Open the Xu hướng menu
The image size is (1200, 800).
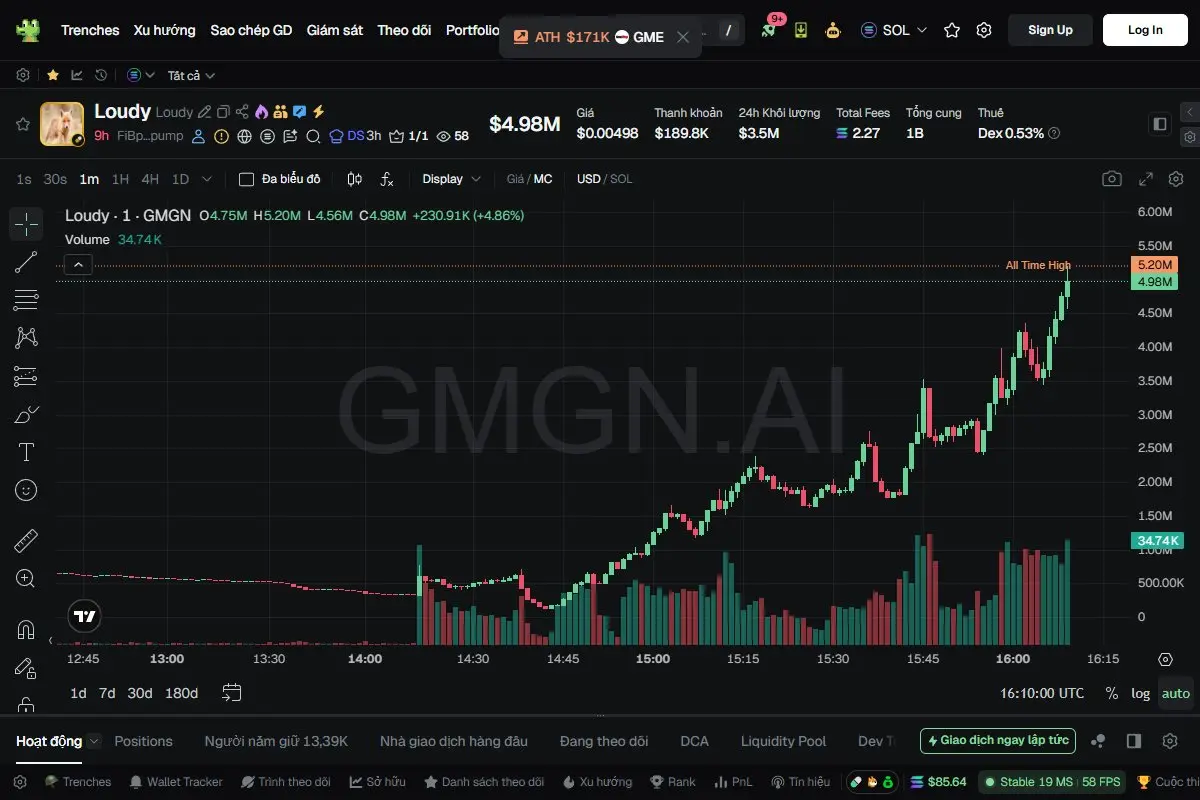coord(165,30)
